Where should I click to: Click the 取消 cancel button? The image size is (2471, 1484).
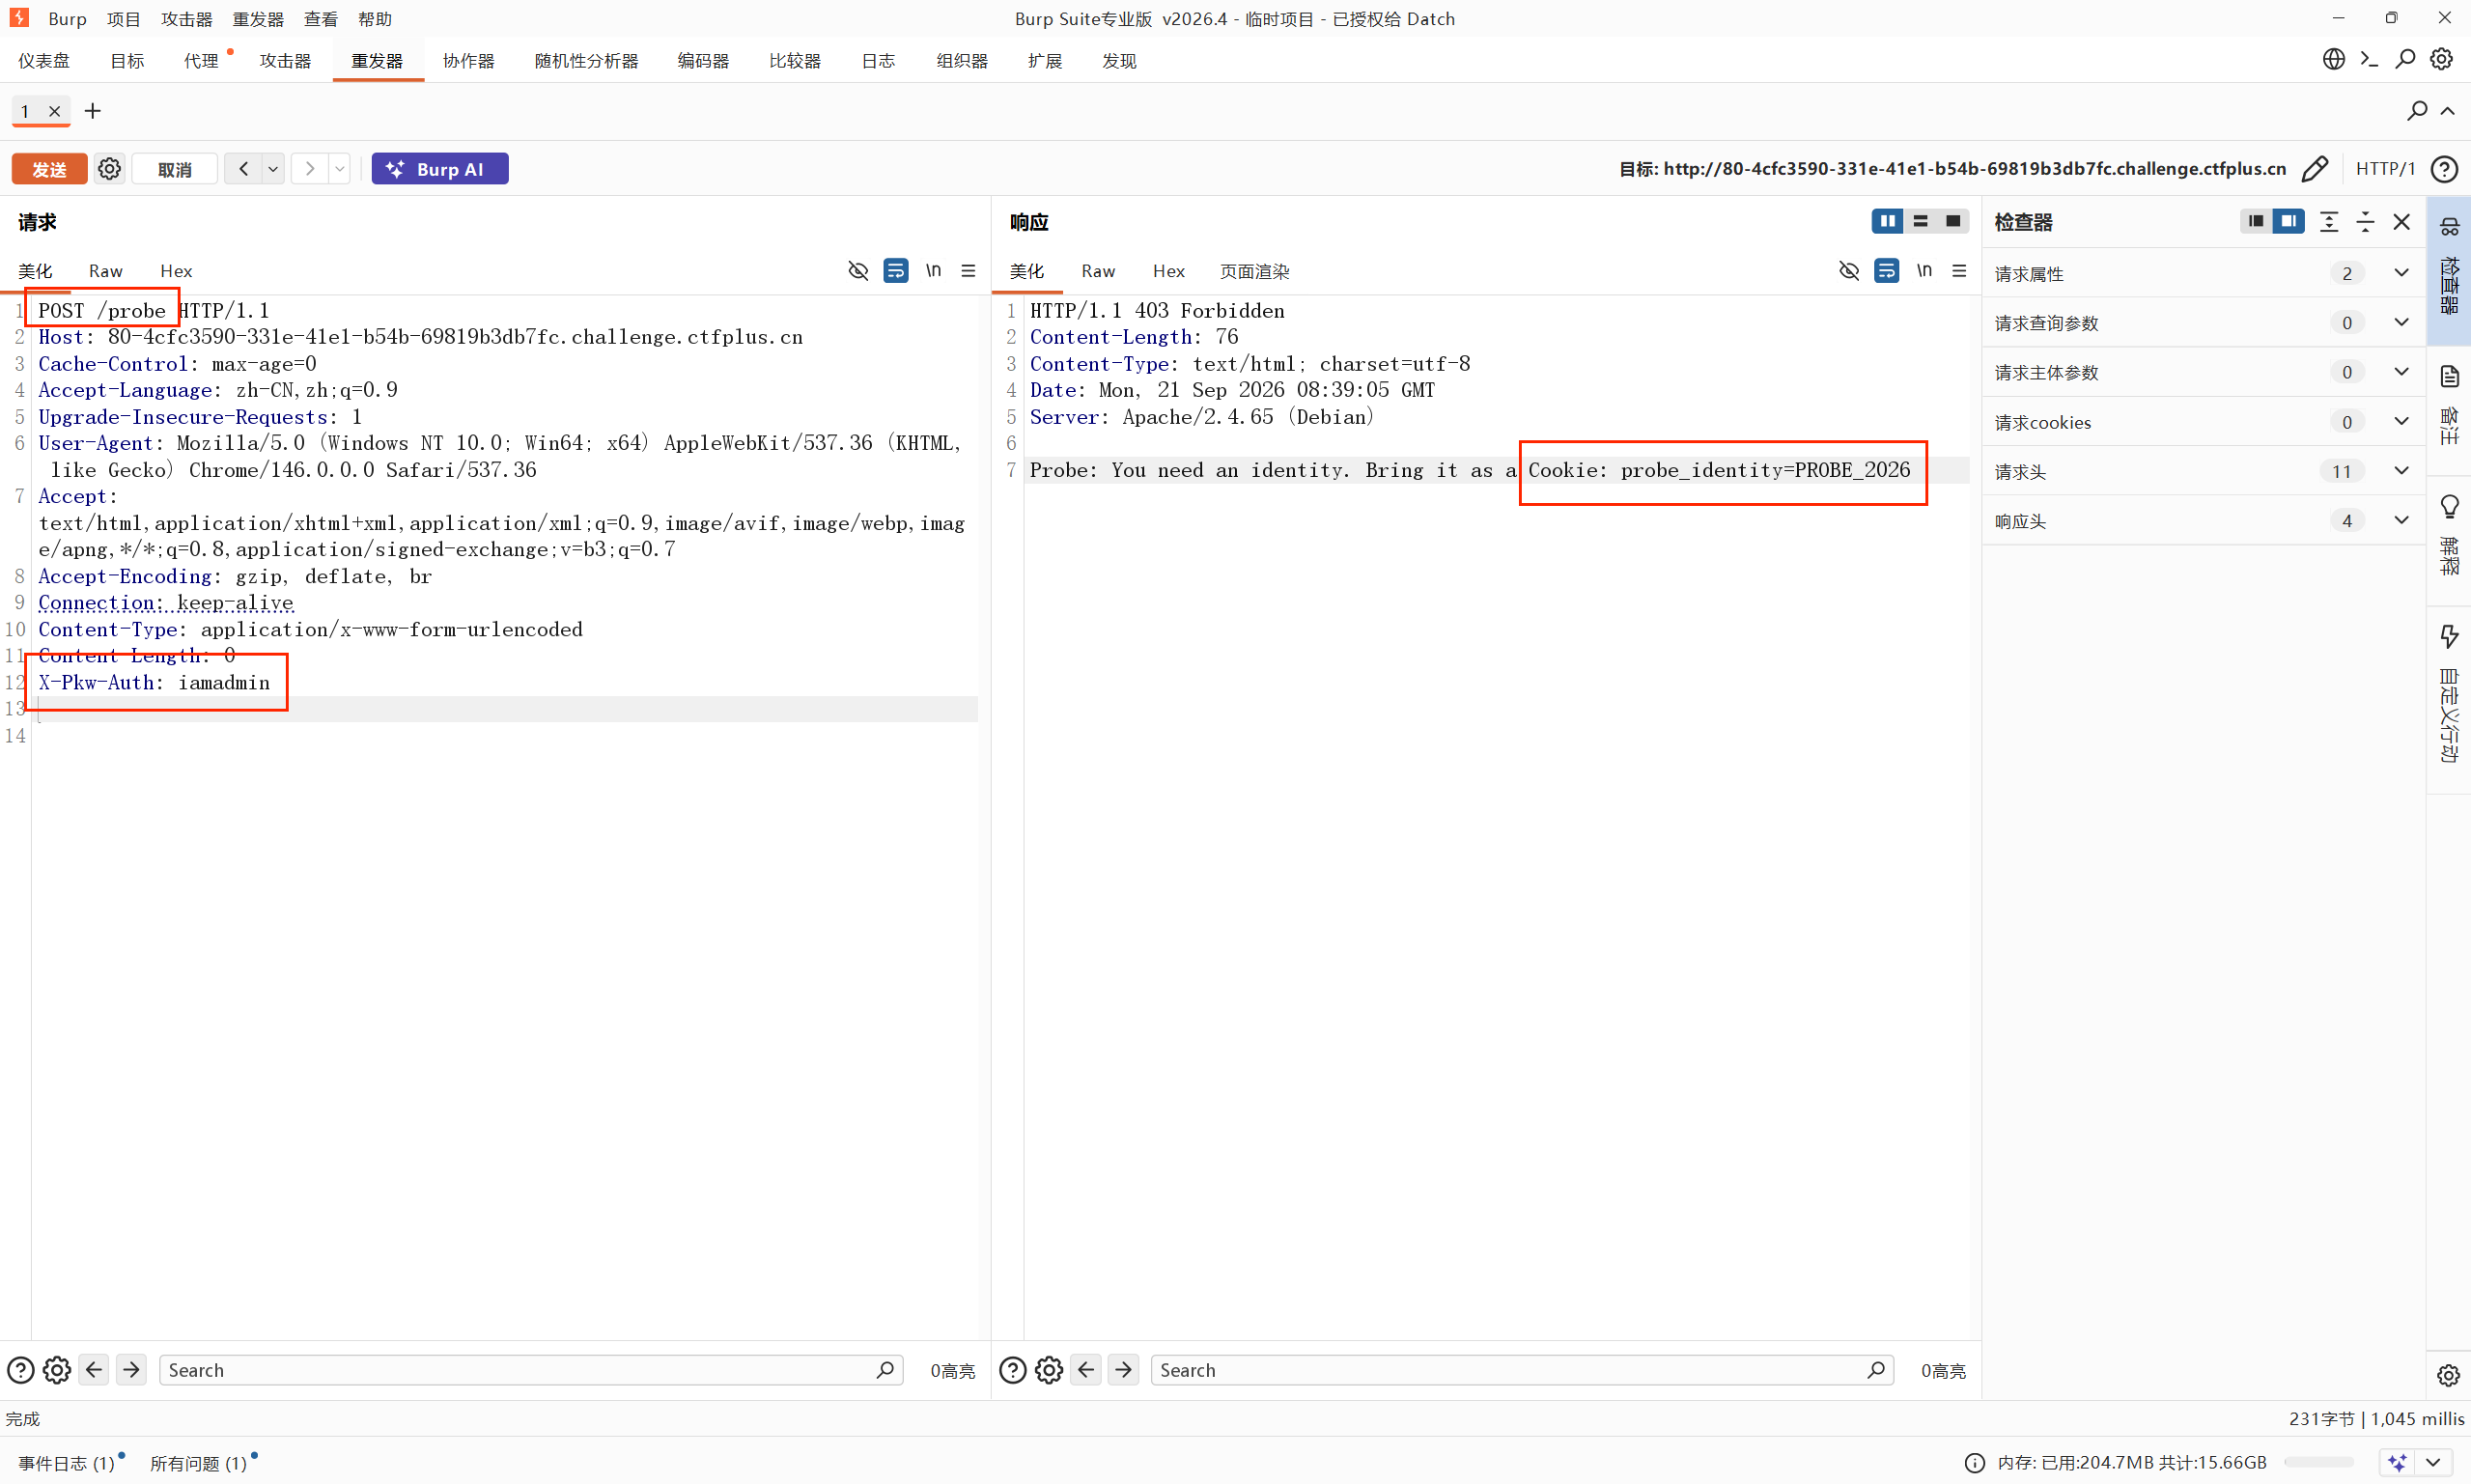(x=175, y=169)
